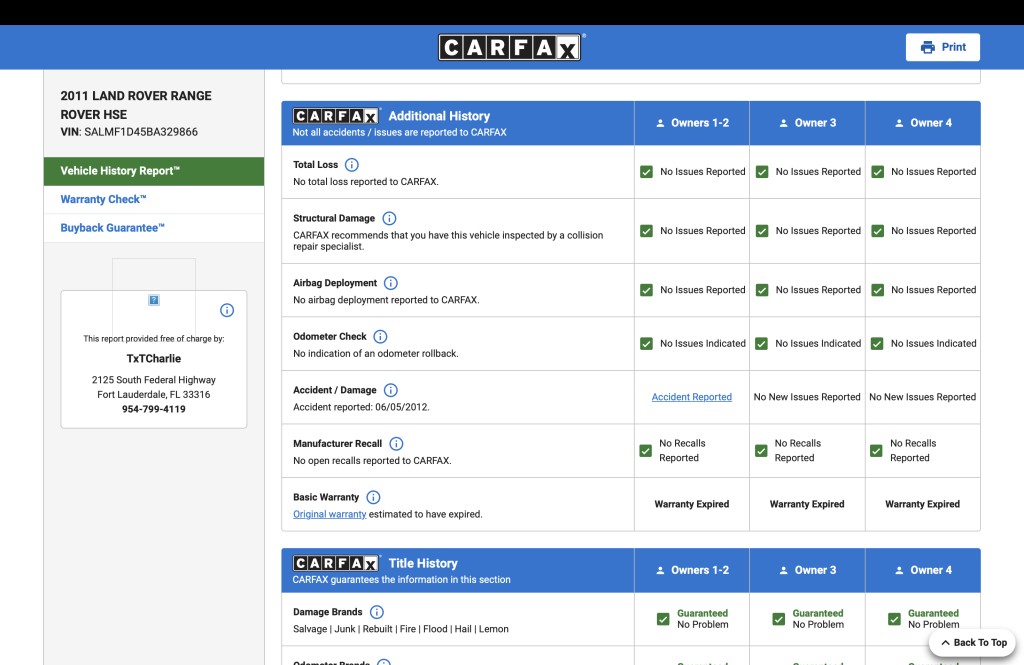
Task: Click the dealer address 2125 South Federal Highway
Action: click(153, 380)
